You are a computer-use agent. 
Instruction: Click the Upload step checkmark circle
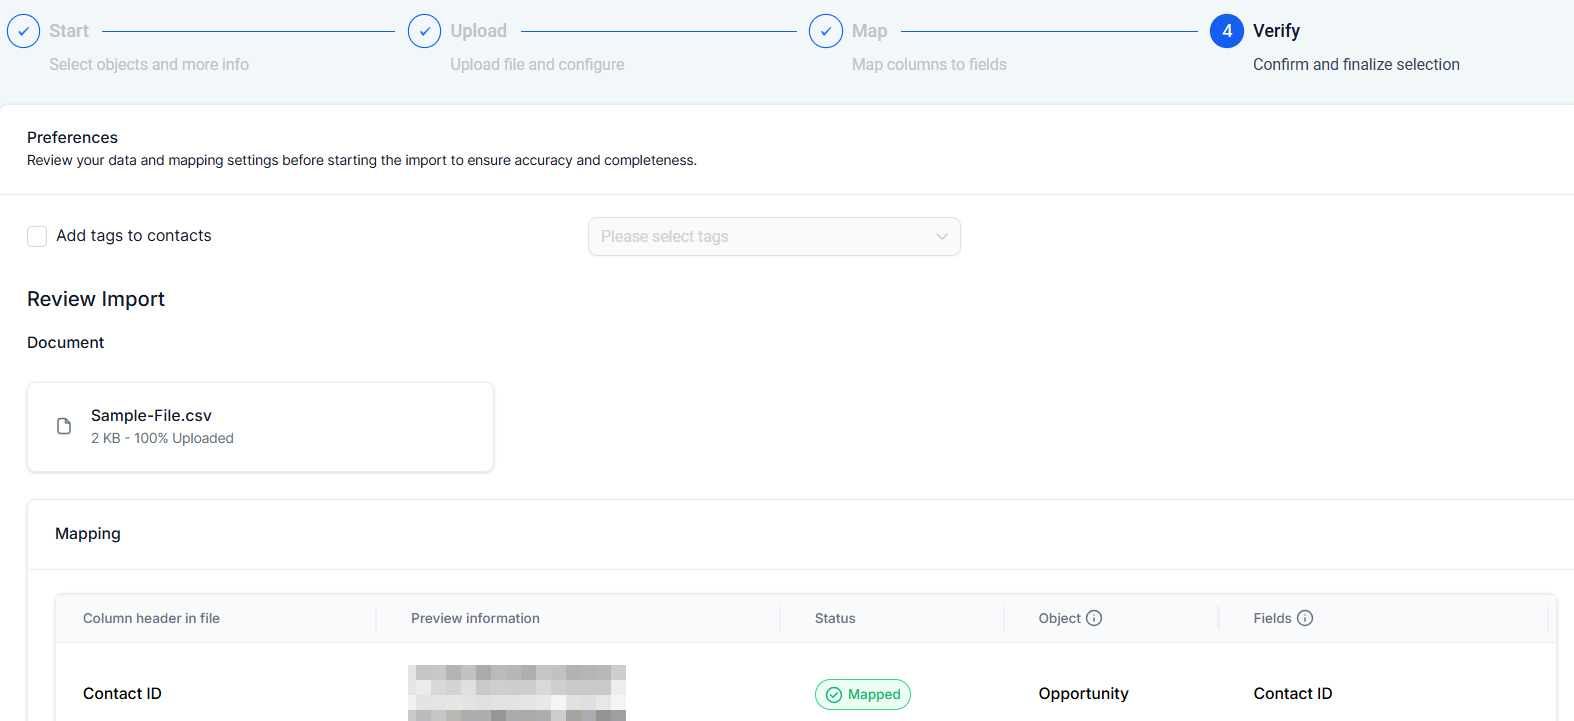click(x=424, y=31)
